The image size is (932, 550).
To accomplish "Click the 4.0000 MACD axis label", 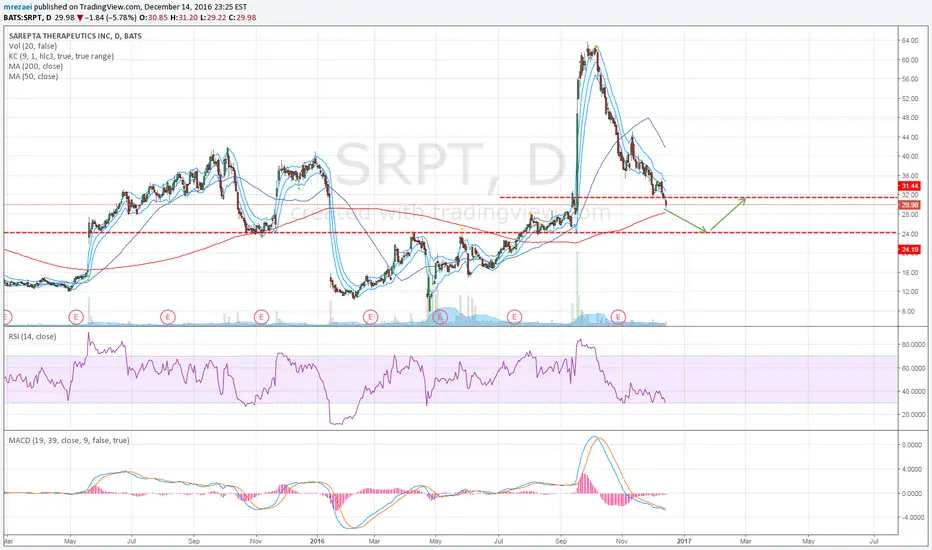I will [912, 469].
